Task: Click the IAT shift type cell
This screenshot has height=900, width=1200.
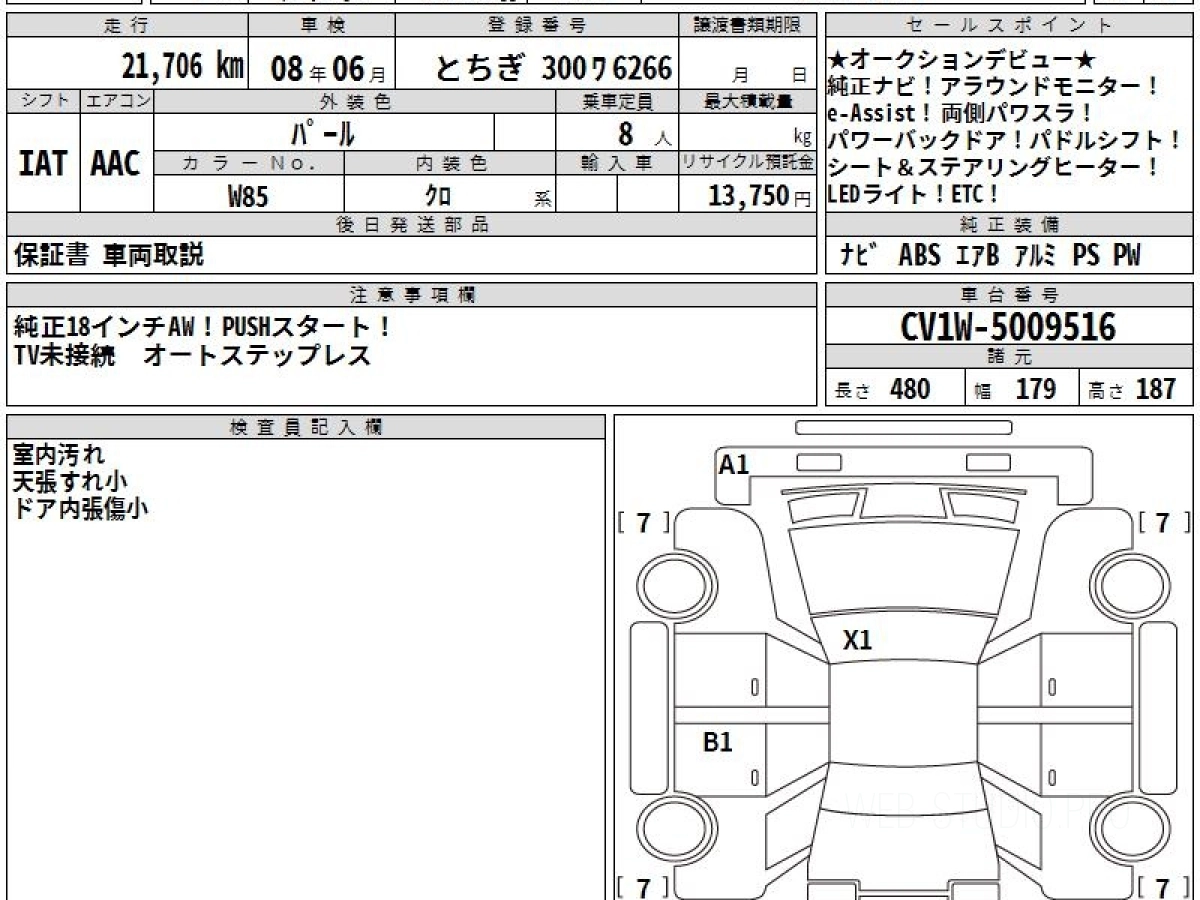Action: 43,164
